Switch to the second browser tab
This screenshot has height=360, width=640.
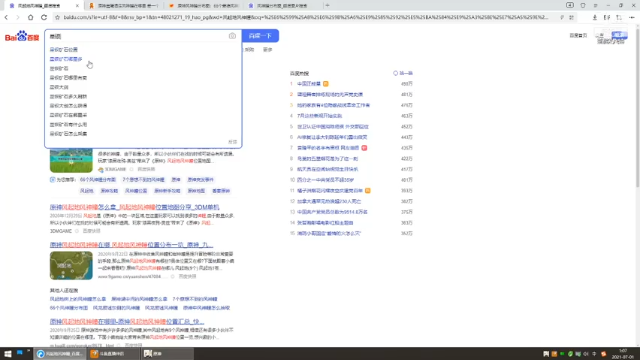point(124,6)
